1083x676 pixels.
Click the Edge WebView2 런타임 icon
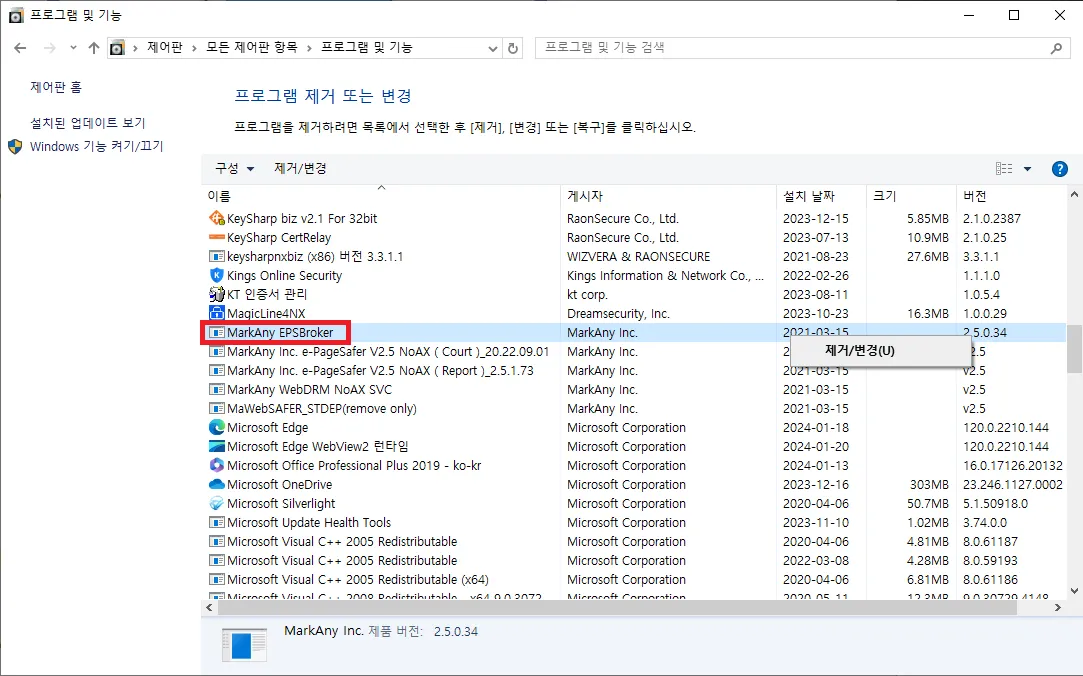pyautogui.click(x=216, y=447)
